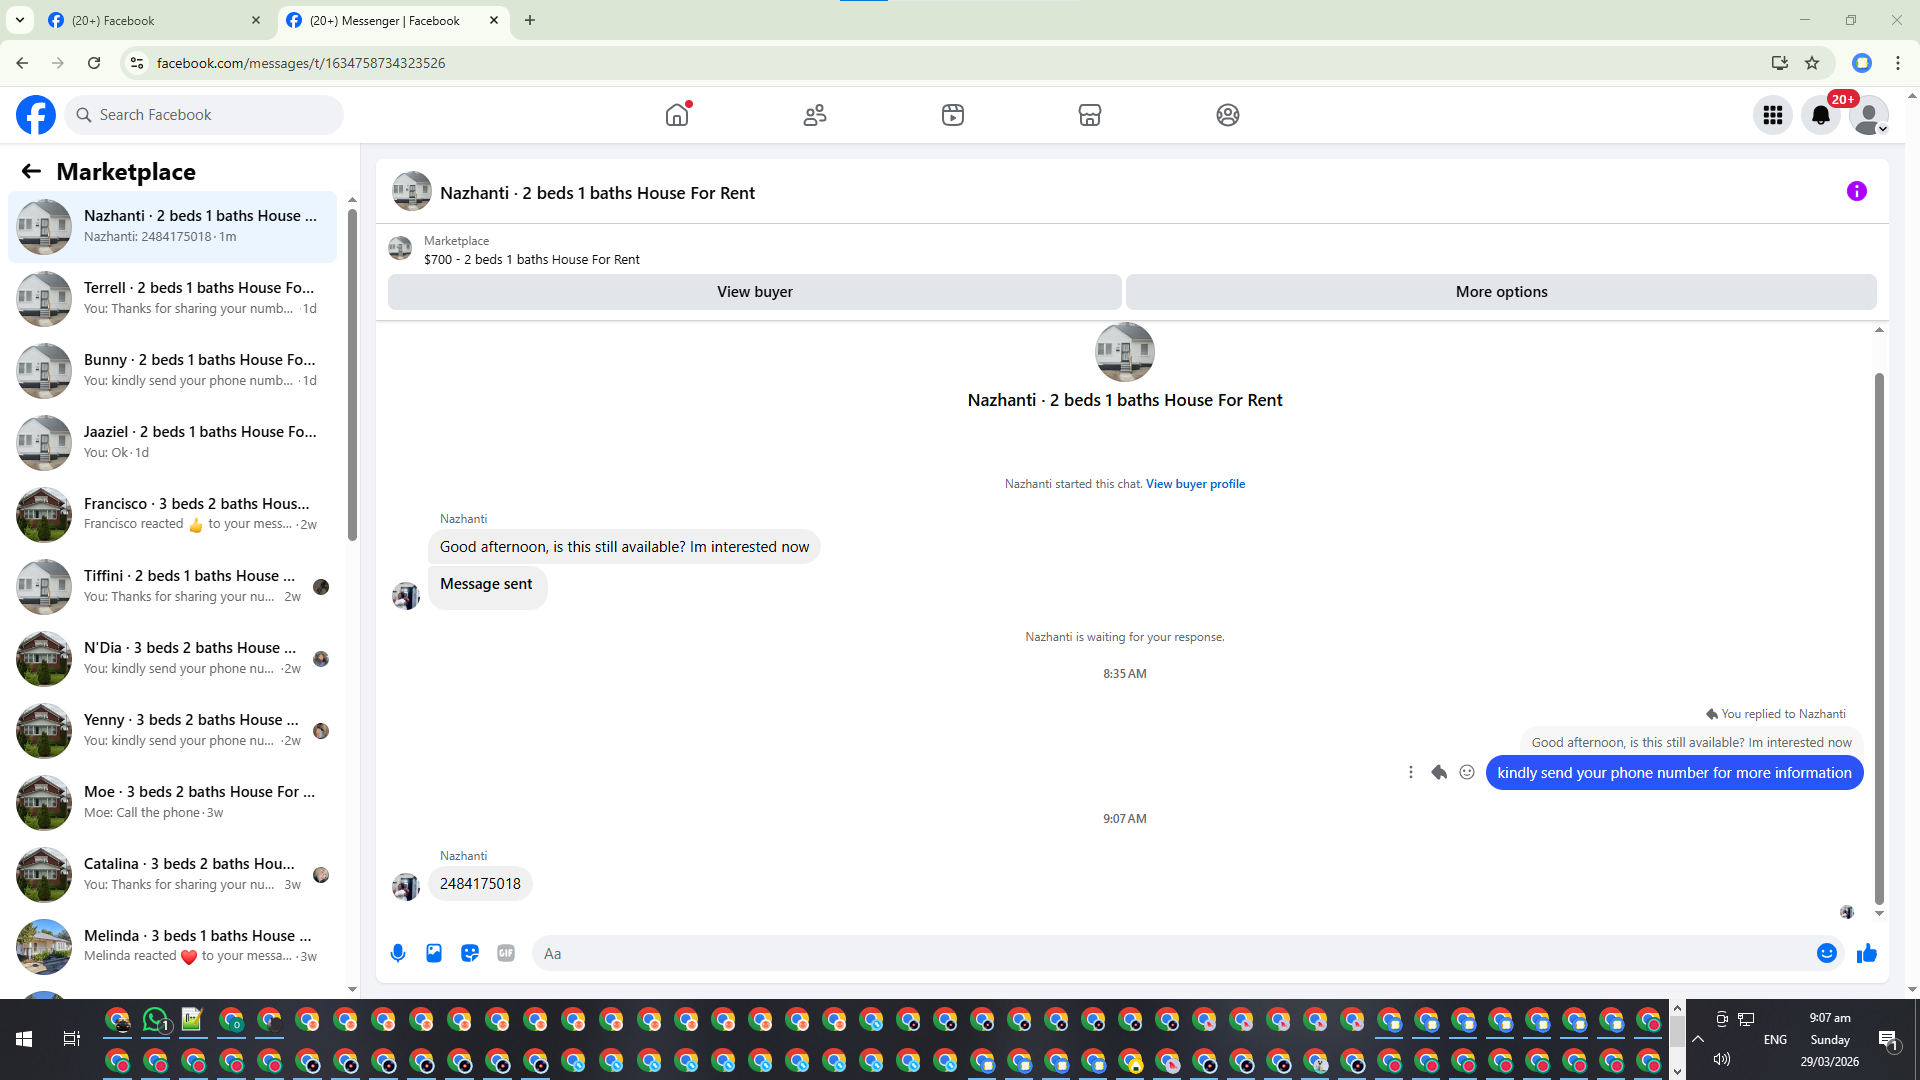Open the Chrome three-dot menu
The image size is (1920, 1080).
point(1898,63)
